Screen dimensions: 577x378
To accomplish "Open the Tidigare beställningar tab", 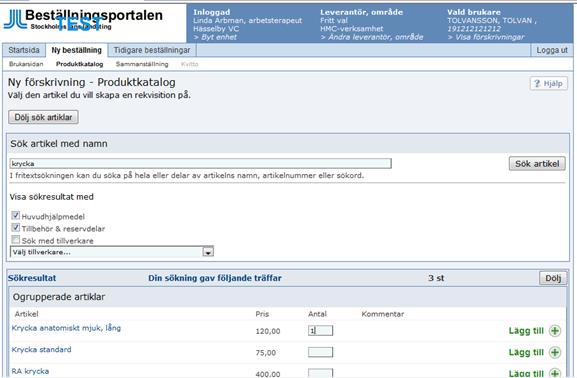I will point(152,50).
